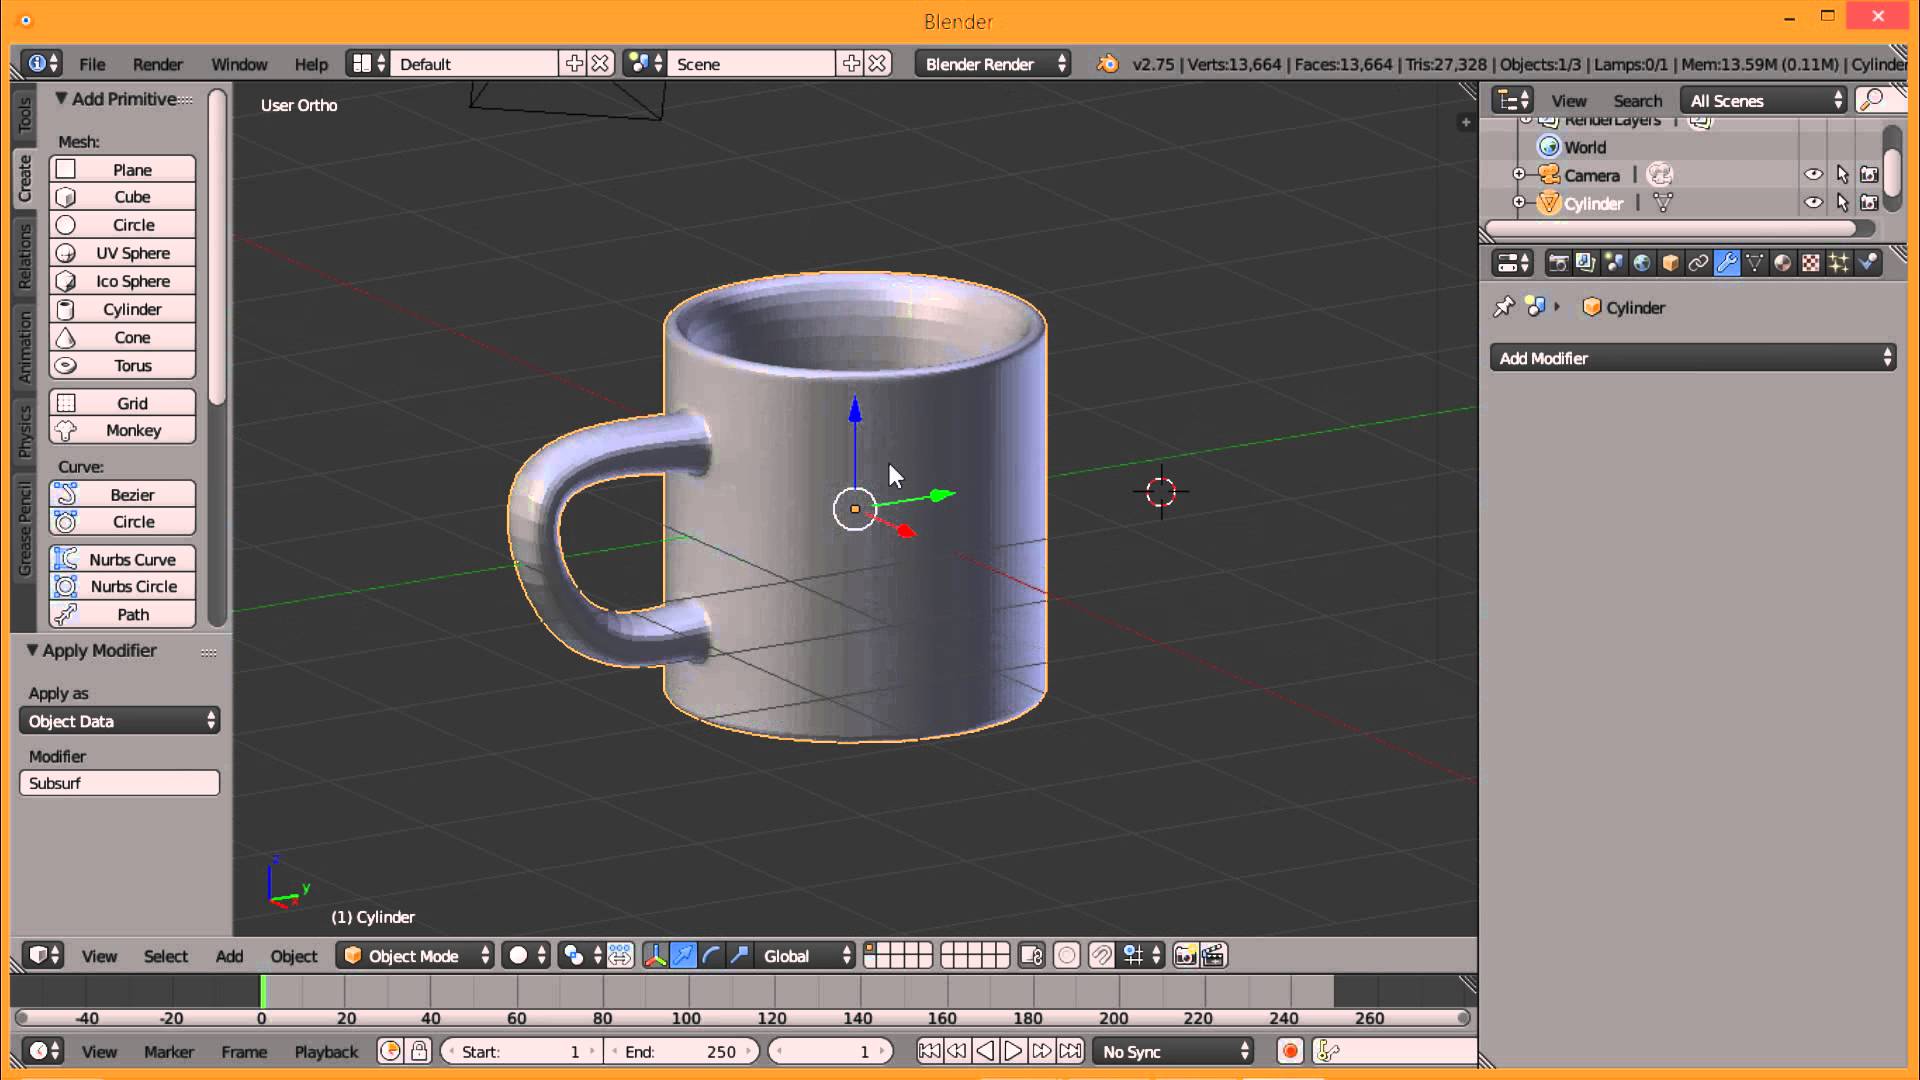1920x1080 pixels.
Task: Click the Render layers icon in outliner
Action: click(1547, 120)
